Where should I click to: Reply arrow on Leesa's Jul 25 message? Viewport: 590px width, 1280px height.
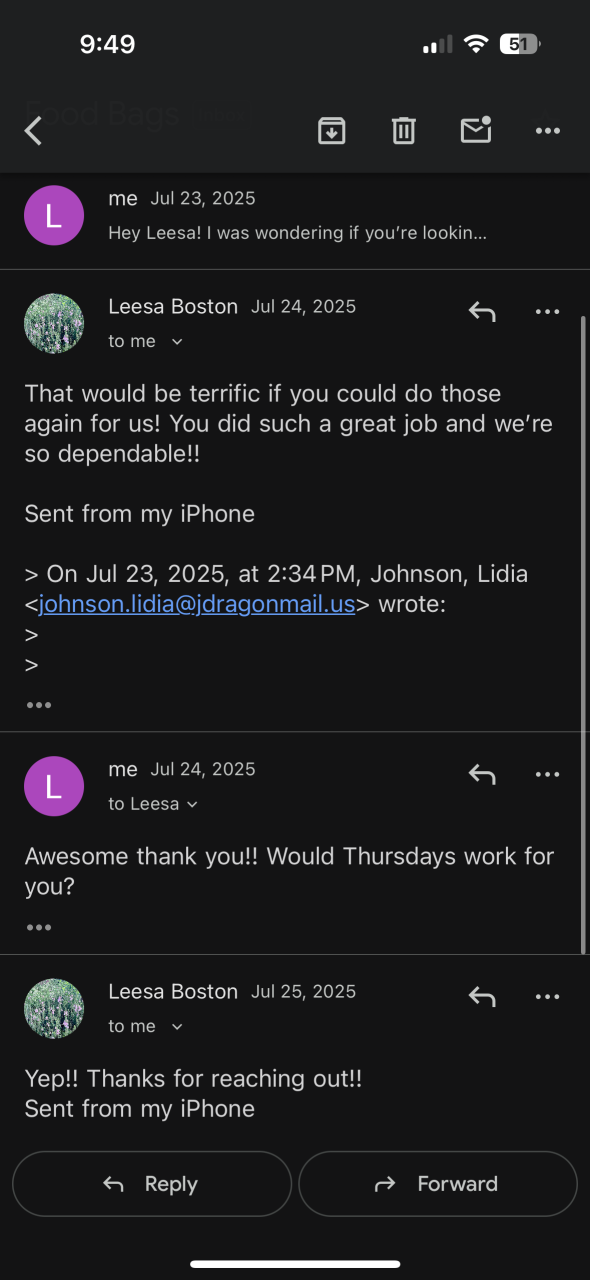(482, 997)
